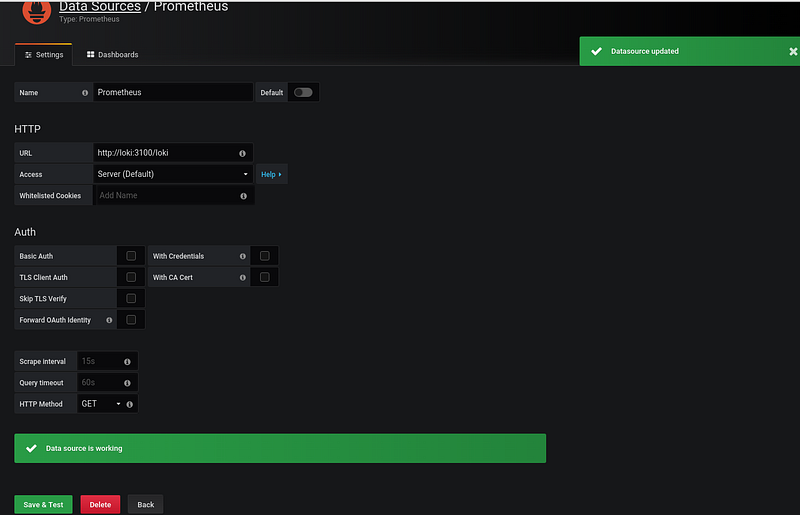Click the Forward OAuth Identity info icon

109,320
